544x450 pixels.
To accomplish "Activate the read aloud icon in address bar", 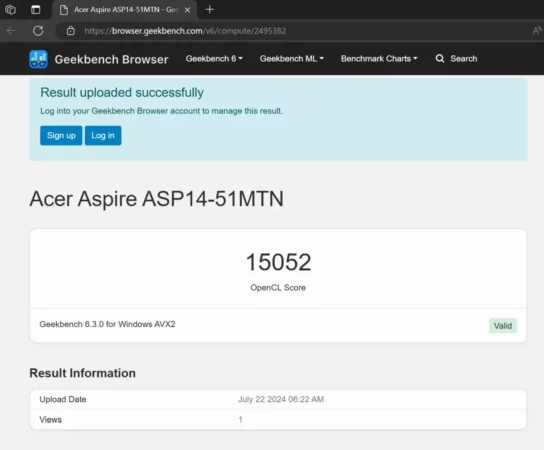I will 537,31.
